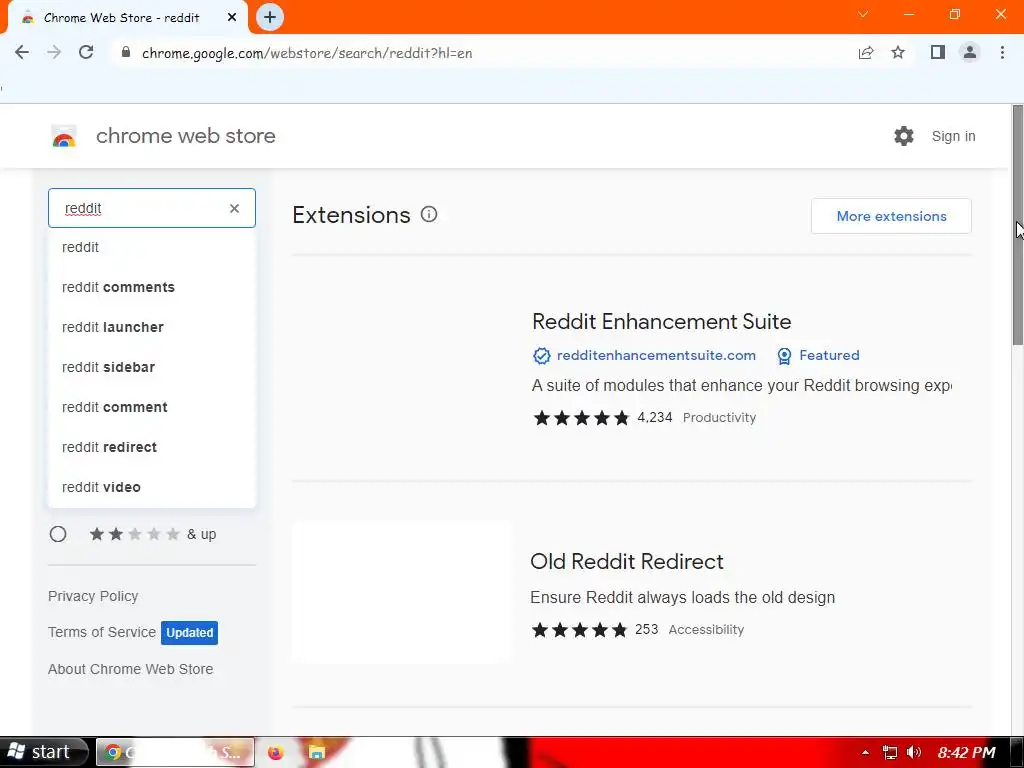Open the web store settings gear
Screen dimensions: 1024x768
pyautogui.click(x=904, y=136)
